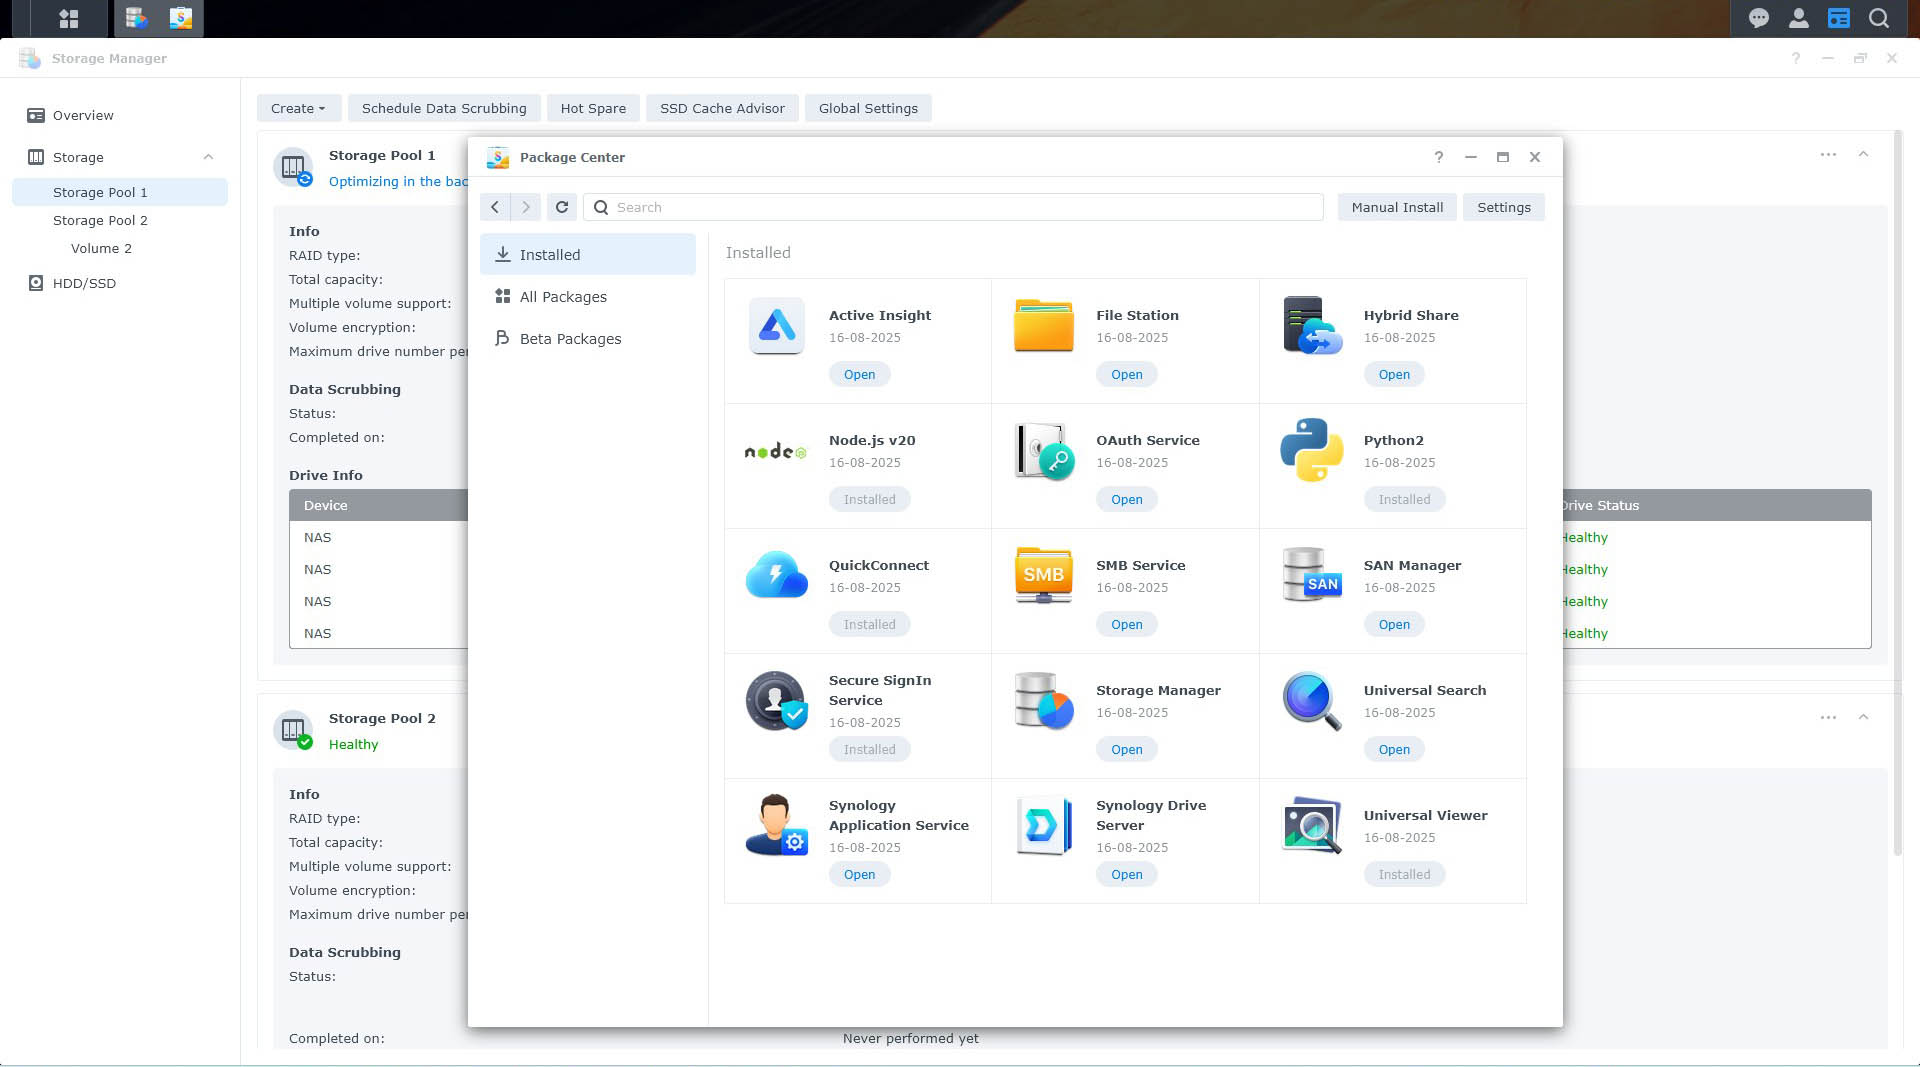Open Overview in Storage Manager
1920x1067 pixels.
coord(120,115)
